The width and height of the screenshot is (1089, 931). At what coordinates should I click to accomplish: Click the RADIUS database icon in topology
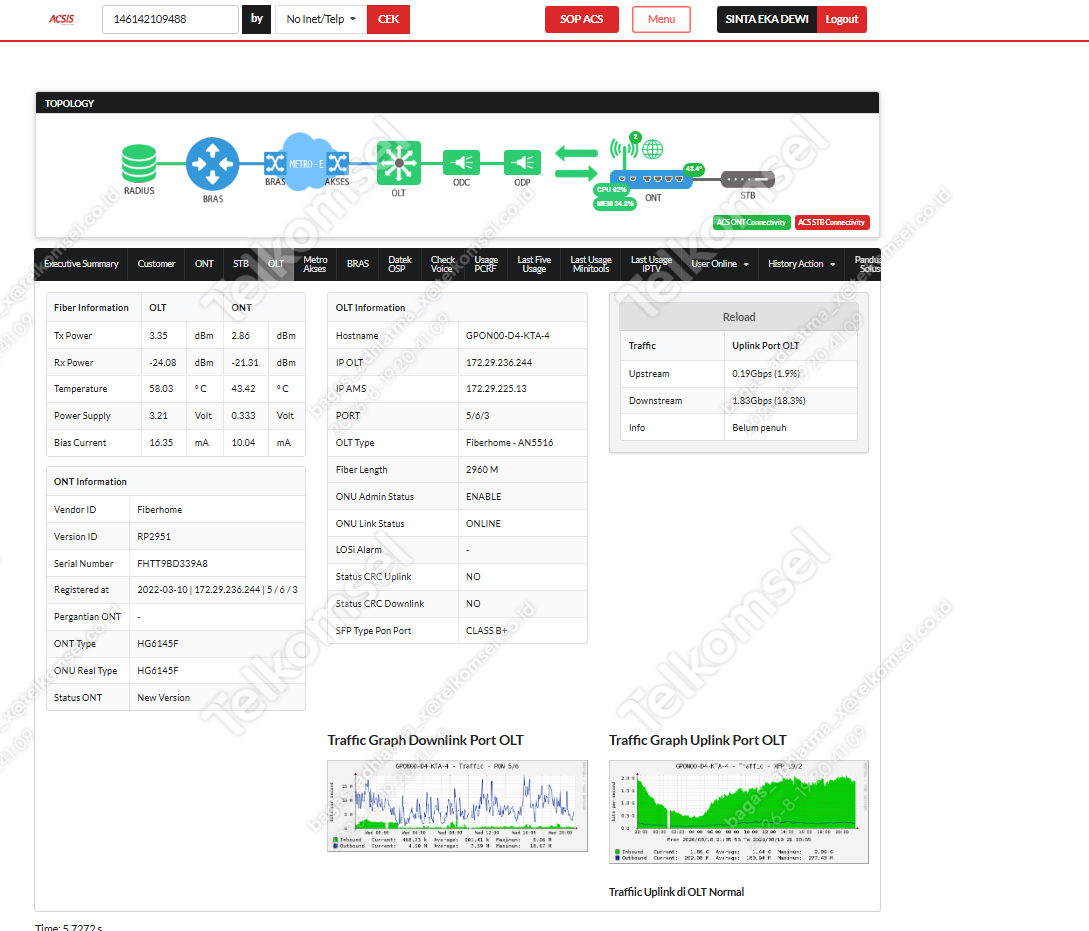pos(139,163)
